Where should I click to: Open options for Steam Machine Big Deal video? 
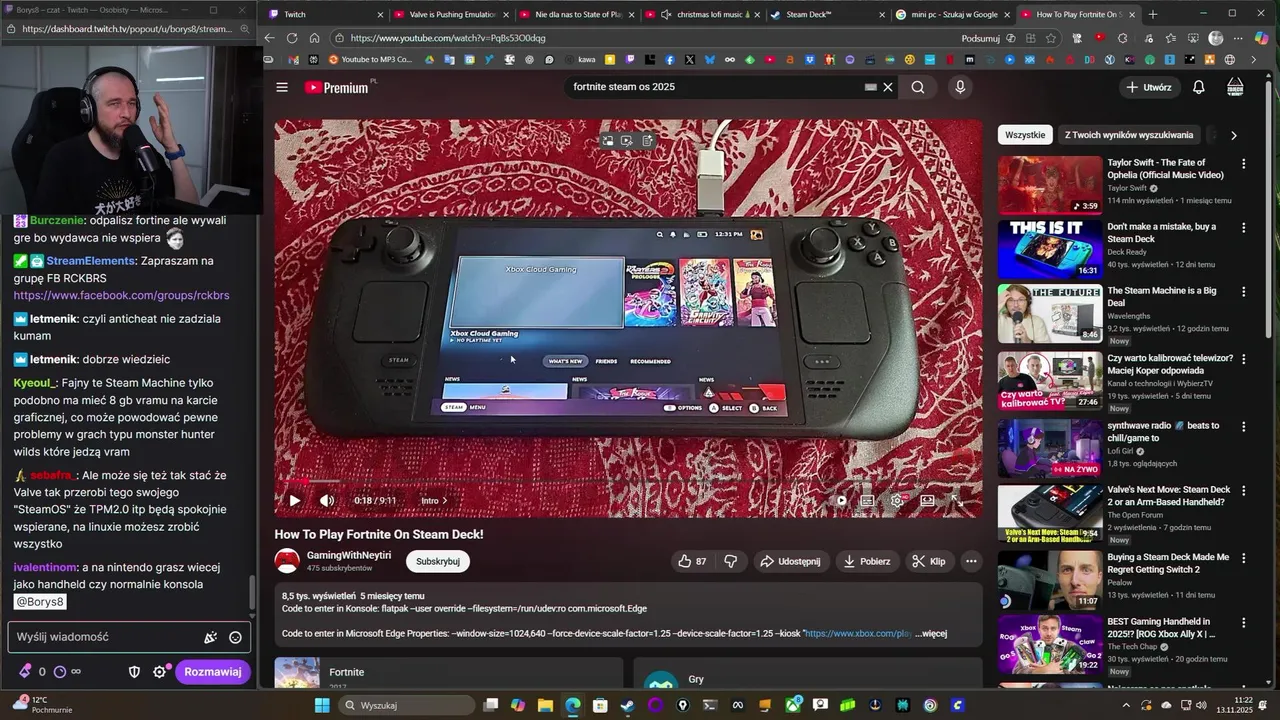coord(1244,291)
